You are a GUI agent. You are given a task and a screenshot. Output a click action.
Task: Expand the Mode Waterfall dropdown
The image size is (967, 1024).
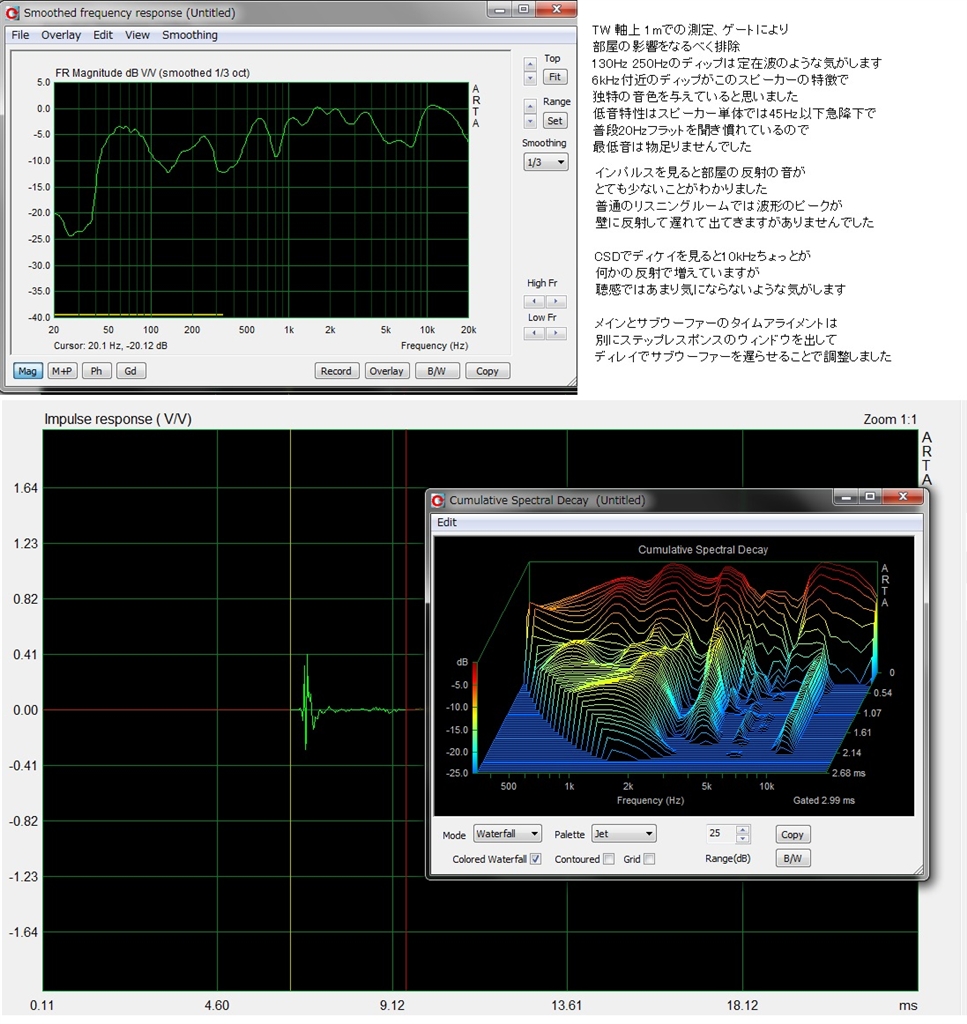click(x=507, y=833)
